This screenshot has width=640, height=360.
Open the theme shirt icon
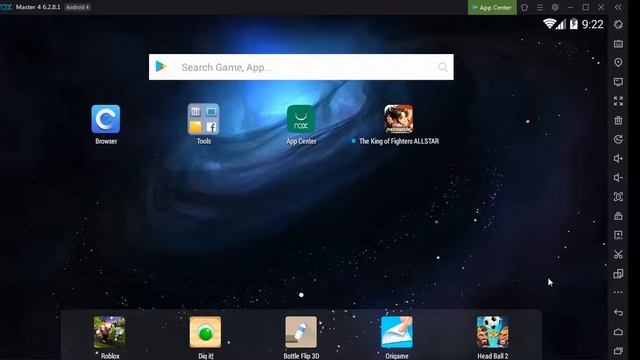[524, 7]
